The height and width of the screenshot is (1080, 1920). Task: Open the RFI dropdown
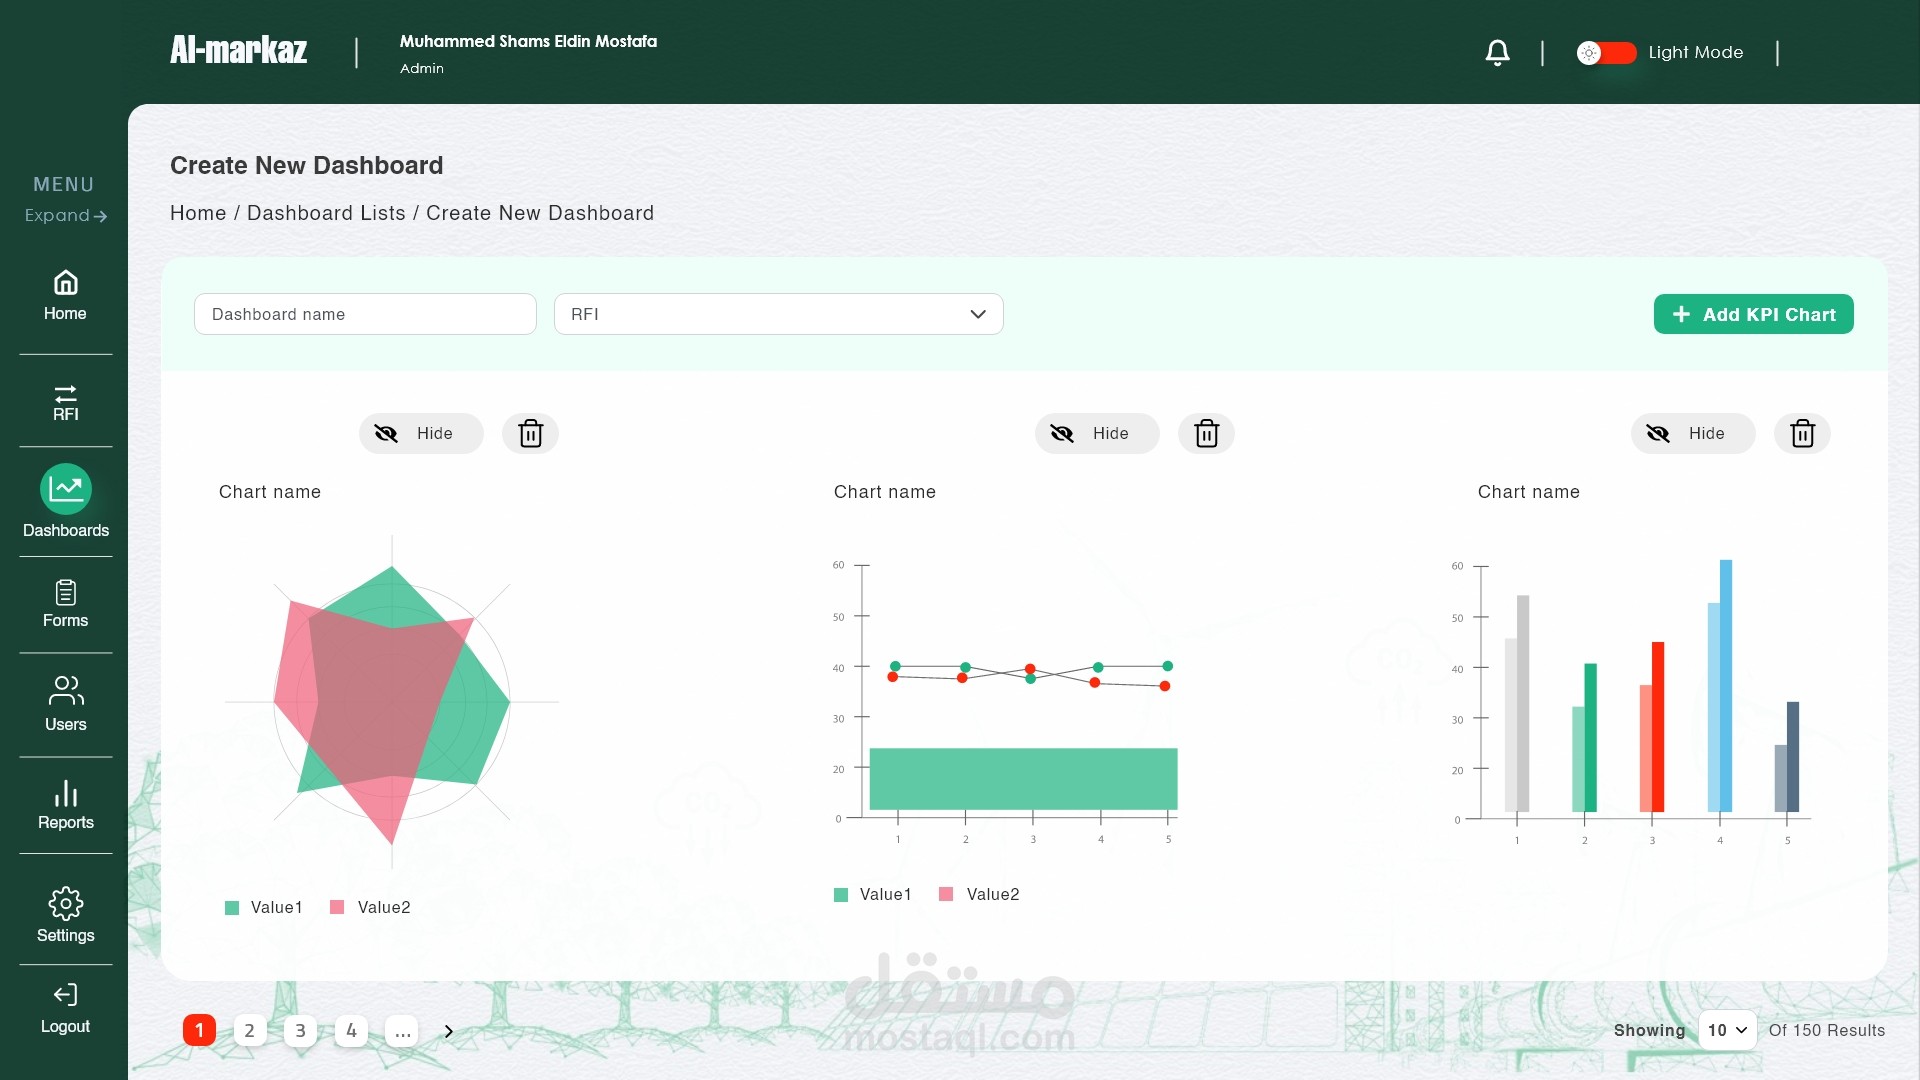[x=778, y=314]
